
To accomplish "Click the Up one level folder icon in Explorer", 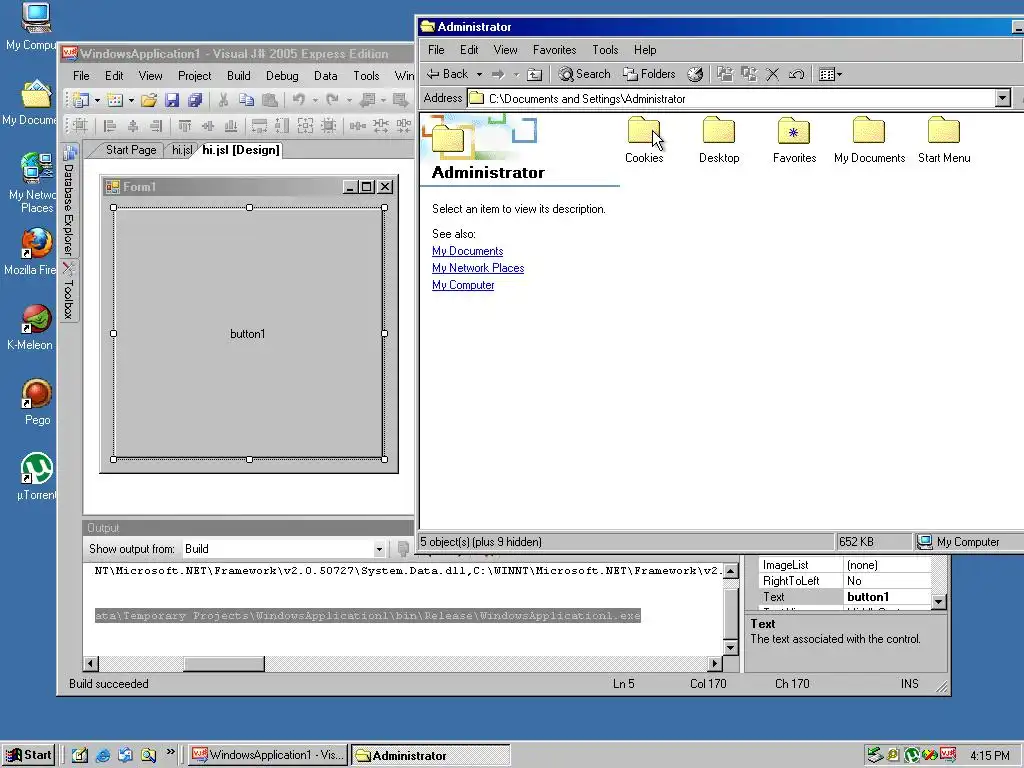I will tap(534, 74).
